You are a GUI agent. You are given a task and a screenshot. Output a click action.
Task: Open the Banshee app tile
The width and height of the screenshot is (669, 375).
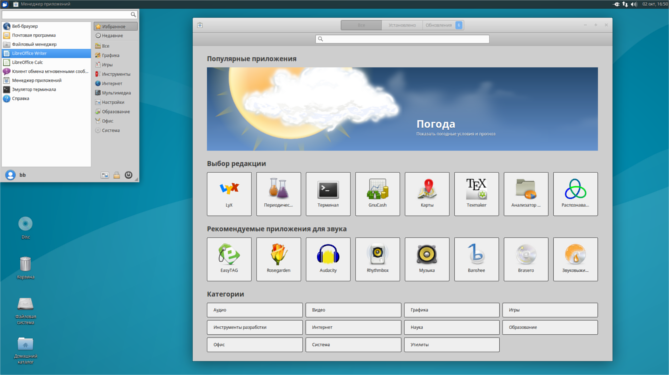pos(476,259)
